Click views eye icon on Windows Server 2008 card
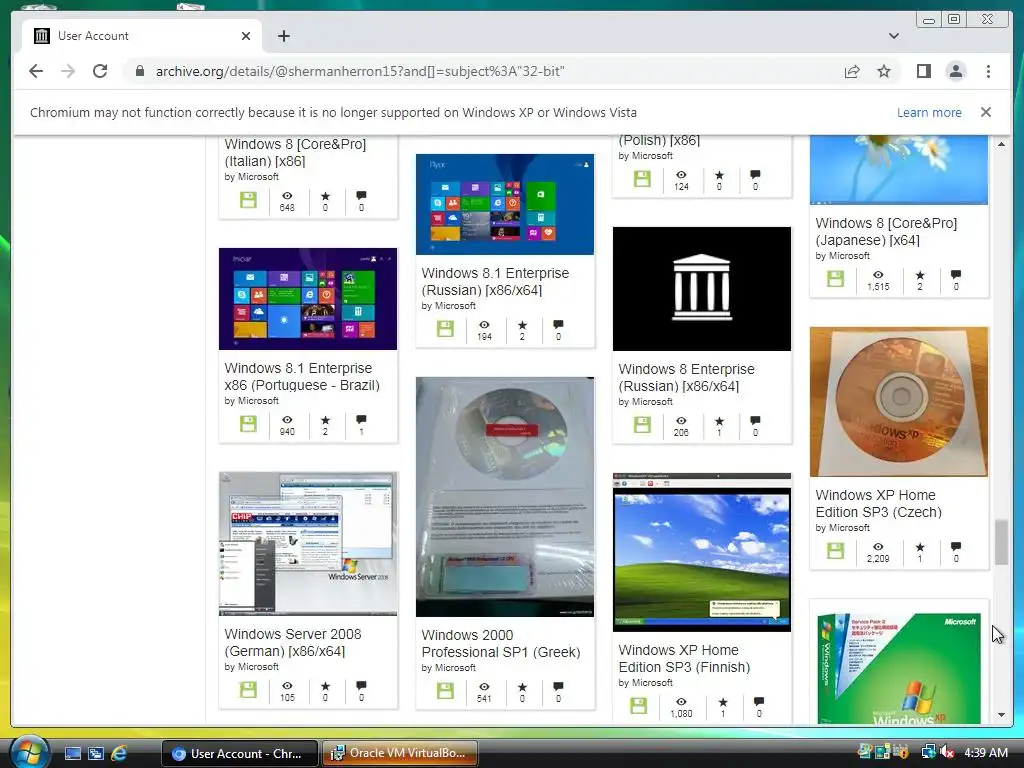Screen dimensions: 1024x768 click(x=287, y=686)
